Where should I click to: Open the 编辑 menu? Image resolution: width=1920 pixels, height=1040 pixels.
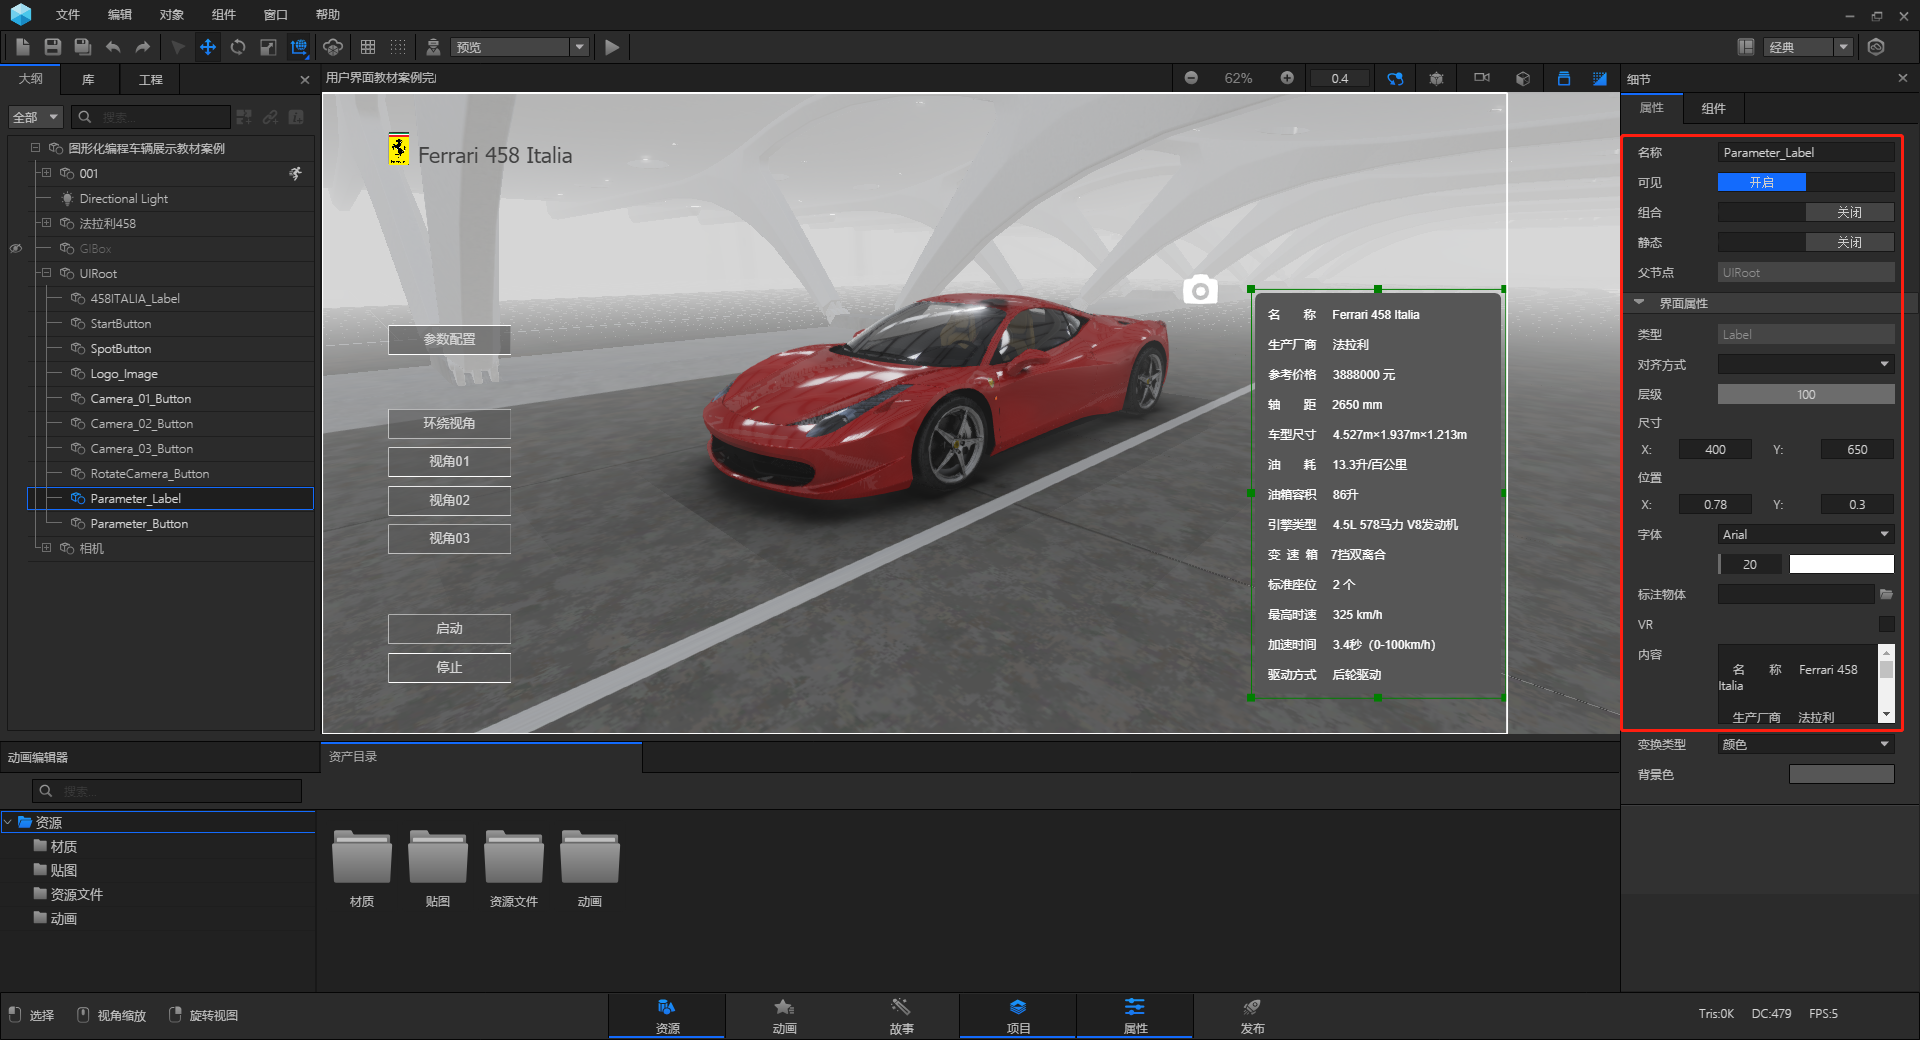point(120,15)
